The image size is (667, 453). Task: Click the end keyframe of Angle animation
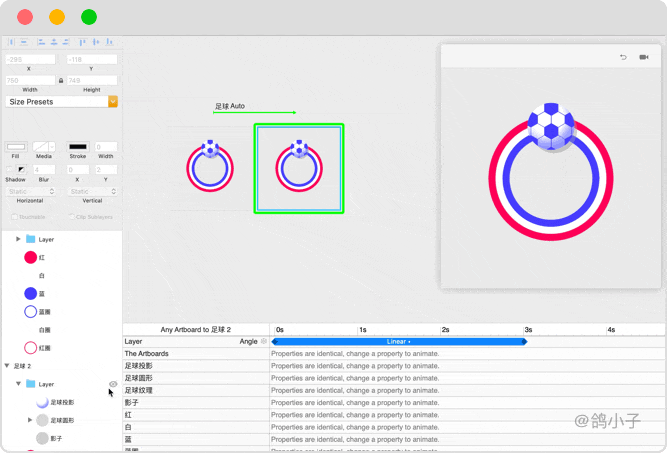[x=524, y=341]
